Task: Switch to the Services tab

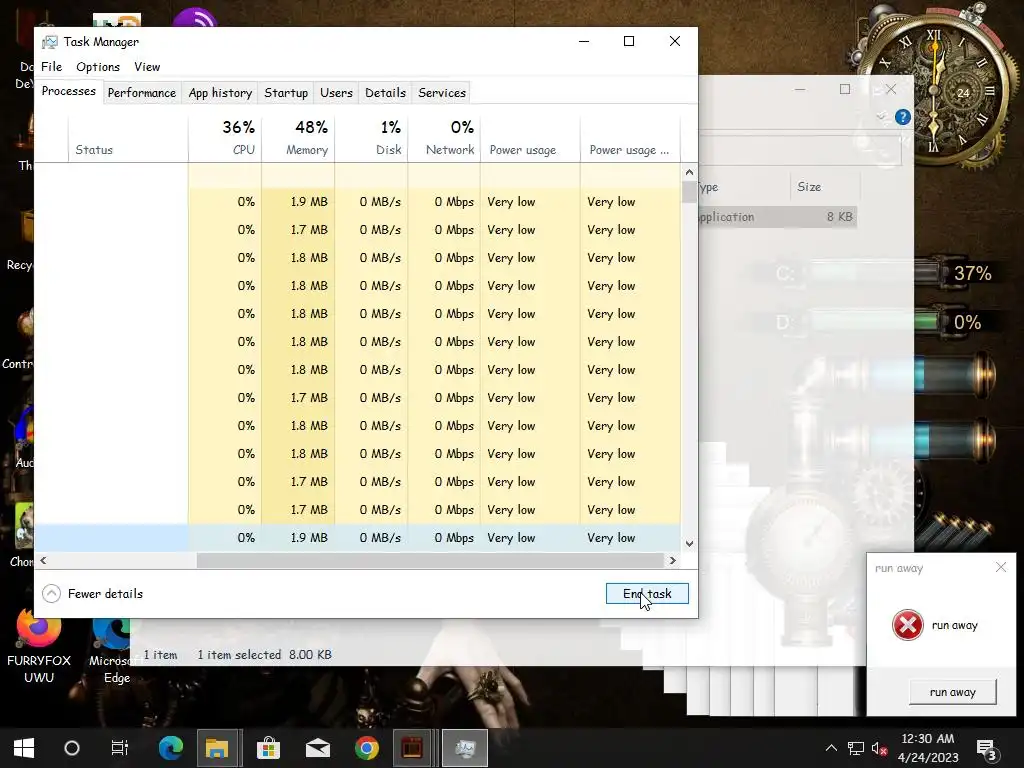Action: (x=442, y=93)
